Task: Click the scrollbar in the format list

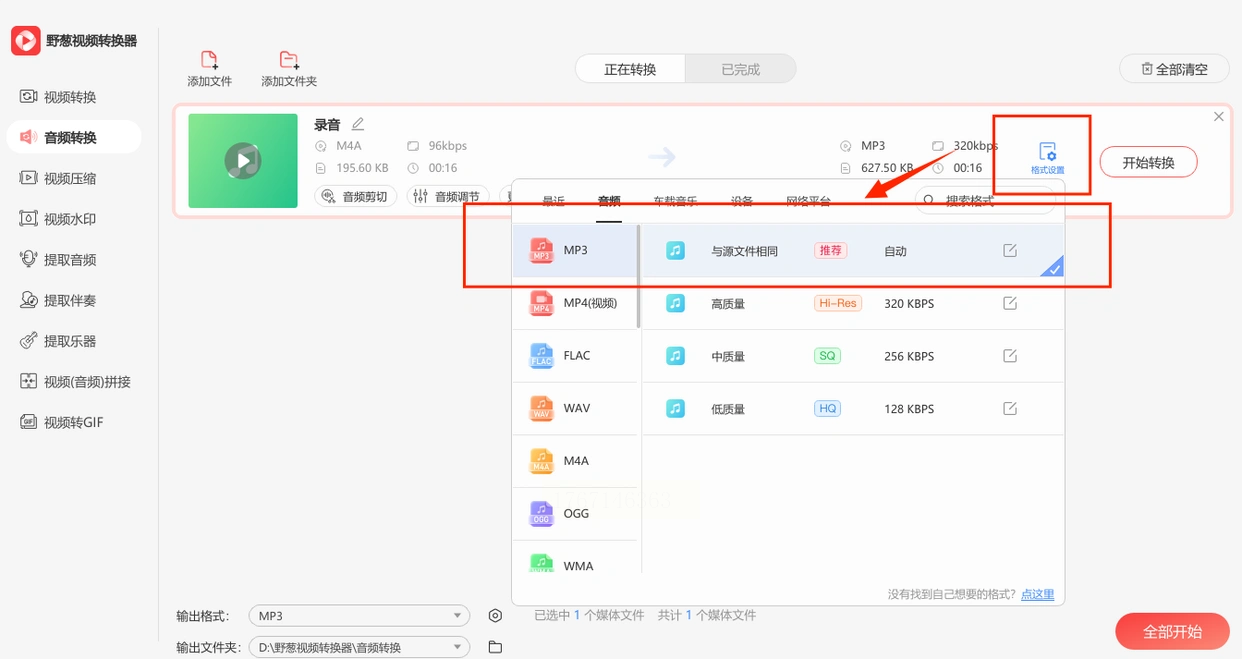Action: pyautogui.click(x=639, y=276)
